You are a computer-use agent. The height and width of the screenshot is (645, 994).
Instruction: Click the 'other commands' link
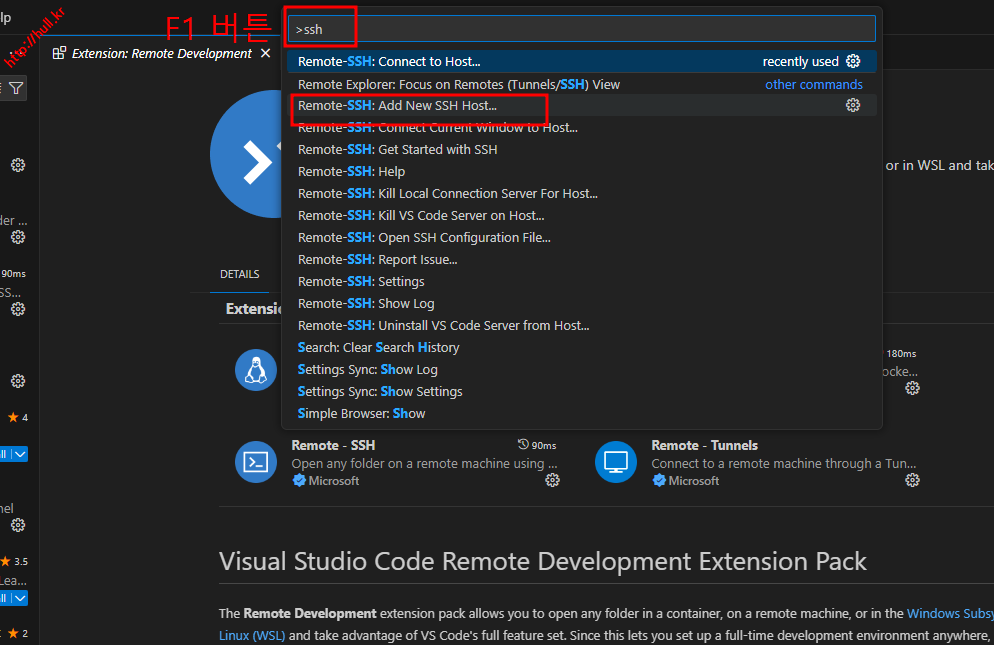(813, 85)
